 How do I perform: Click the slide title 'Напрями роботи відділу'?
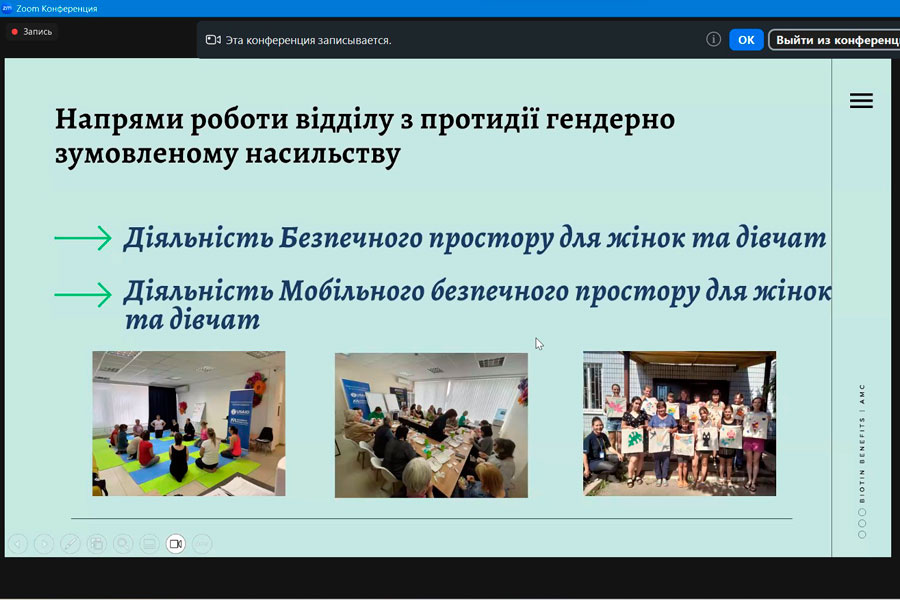click(224, 119)
